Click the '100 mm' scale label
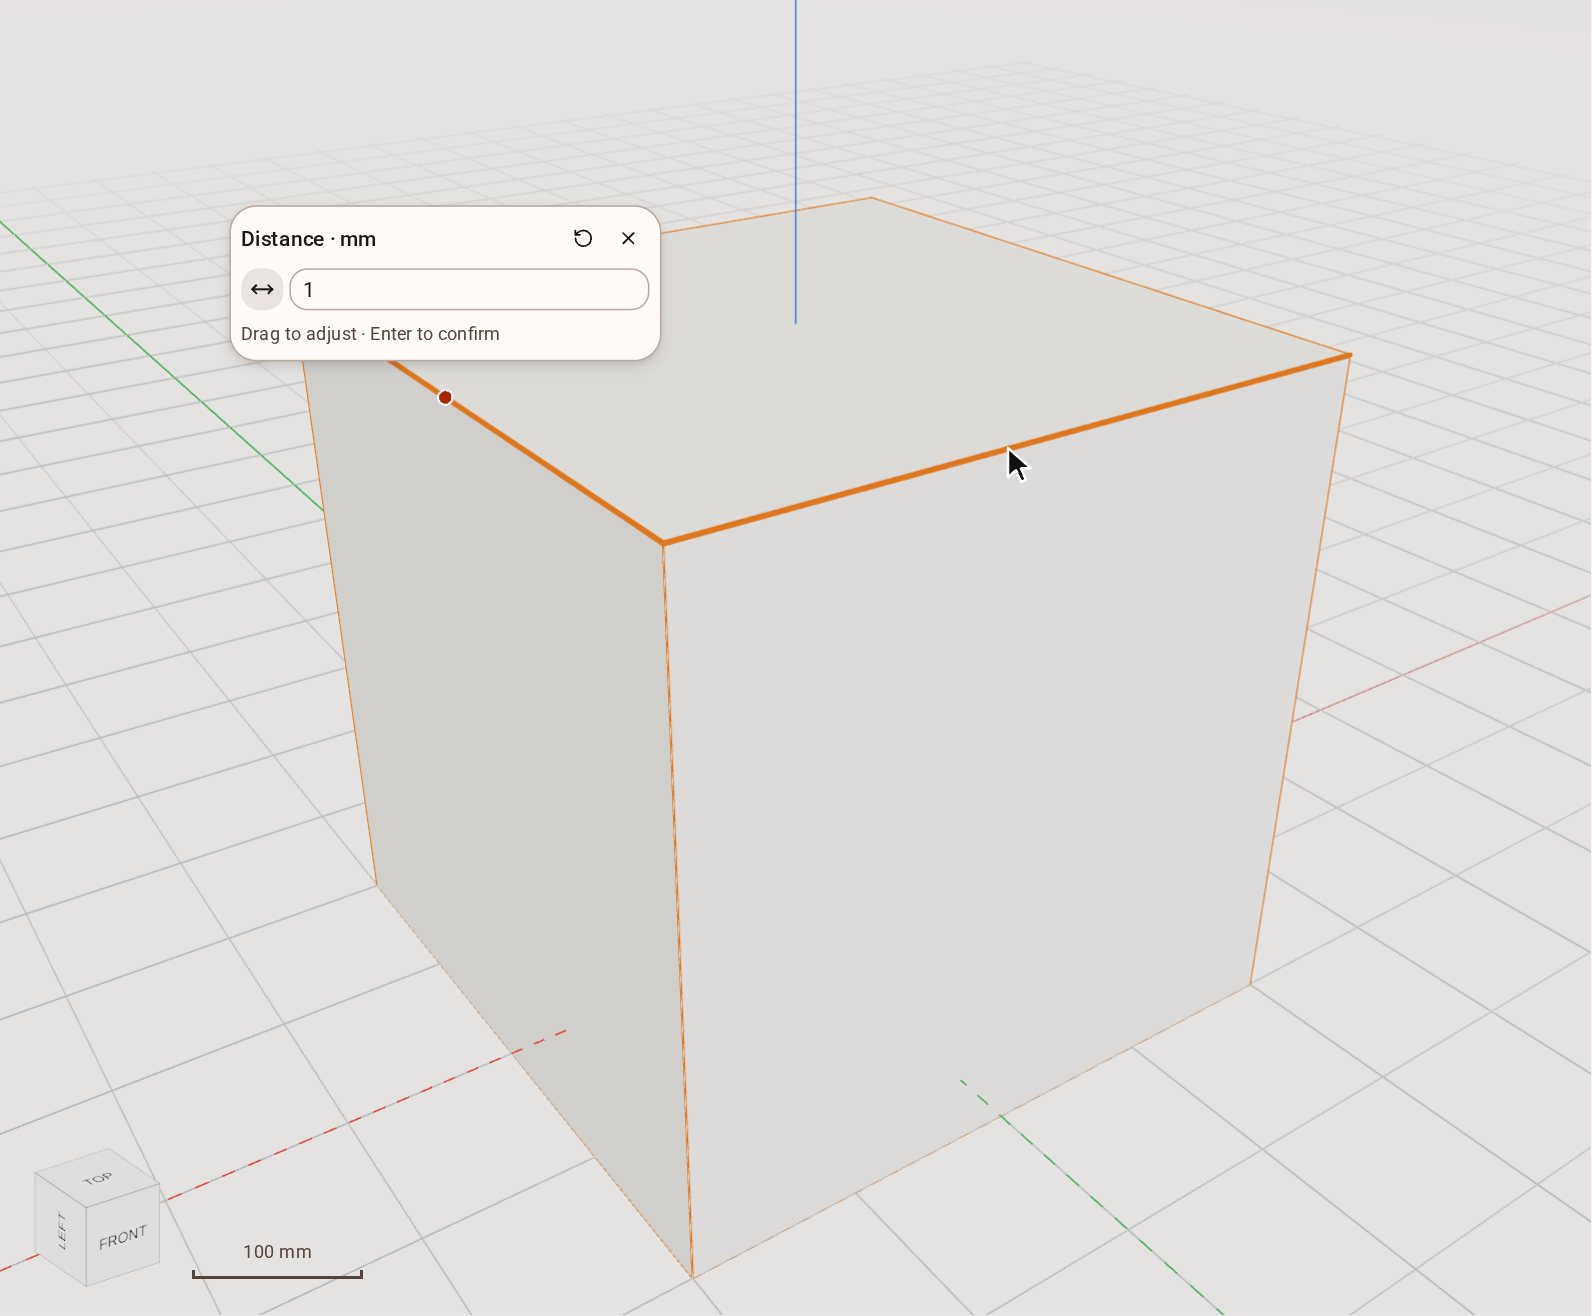Viewport: 1592px width, 1316px height. pos(277,1251)
